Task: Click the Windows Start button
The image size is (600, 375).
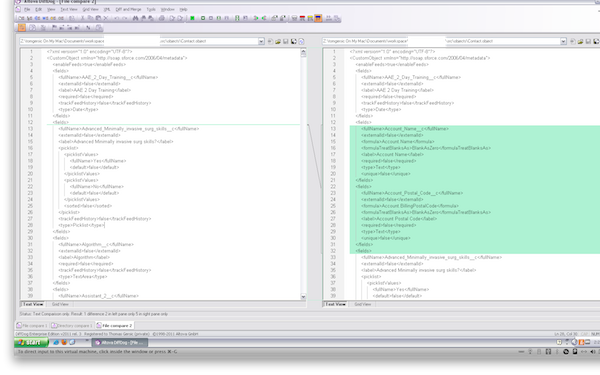Action: tap(31, 342)
